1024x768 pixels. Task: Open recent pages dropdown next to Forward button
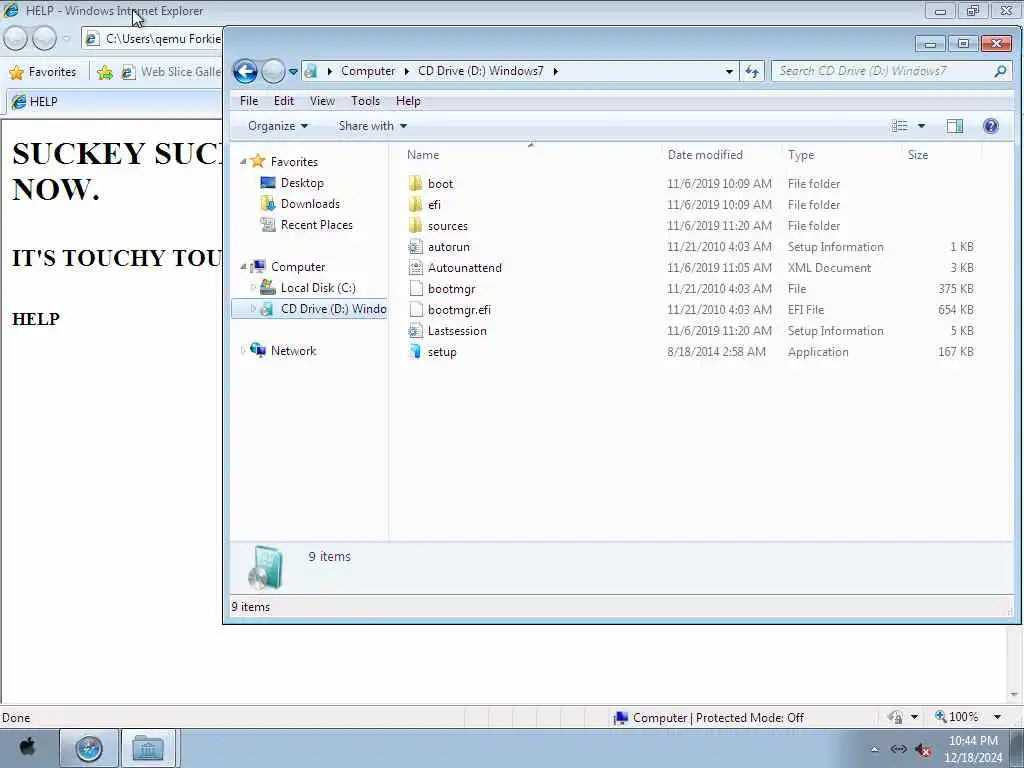293,71
